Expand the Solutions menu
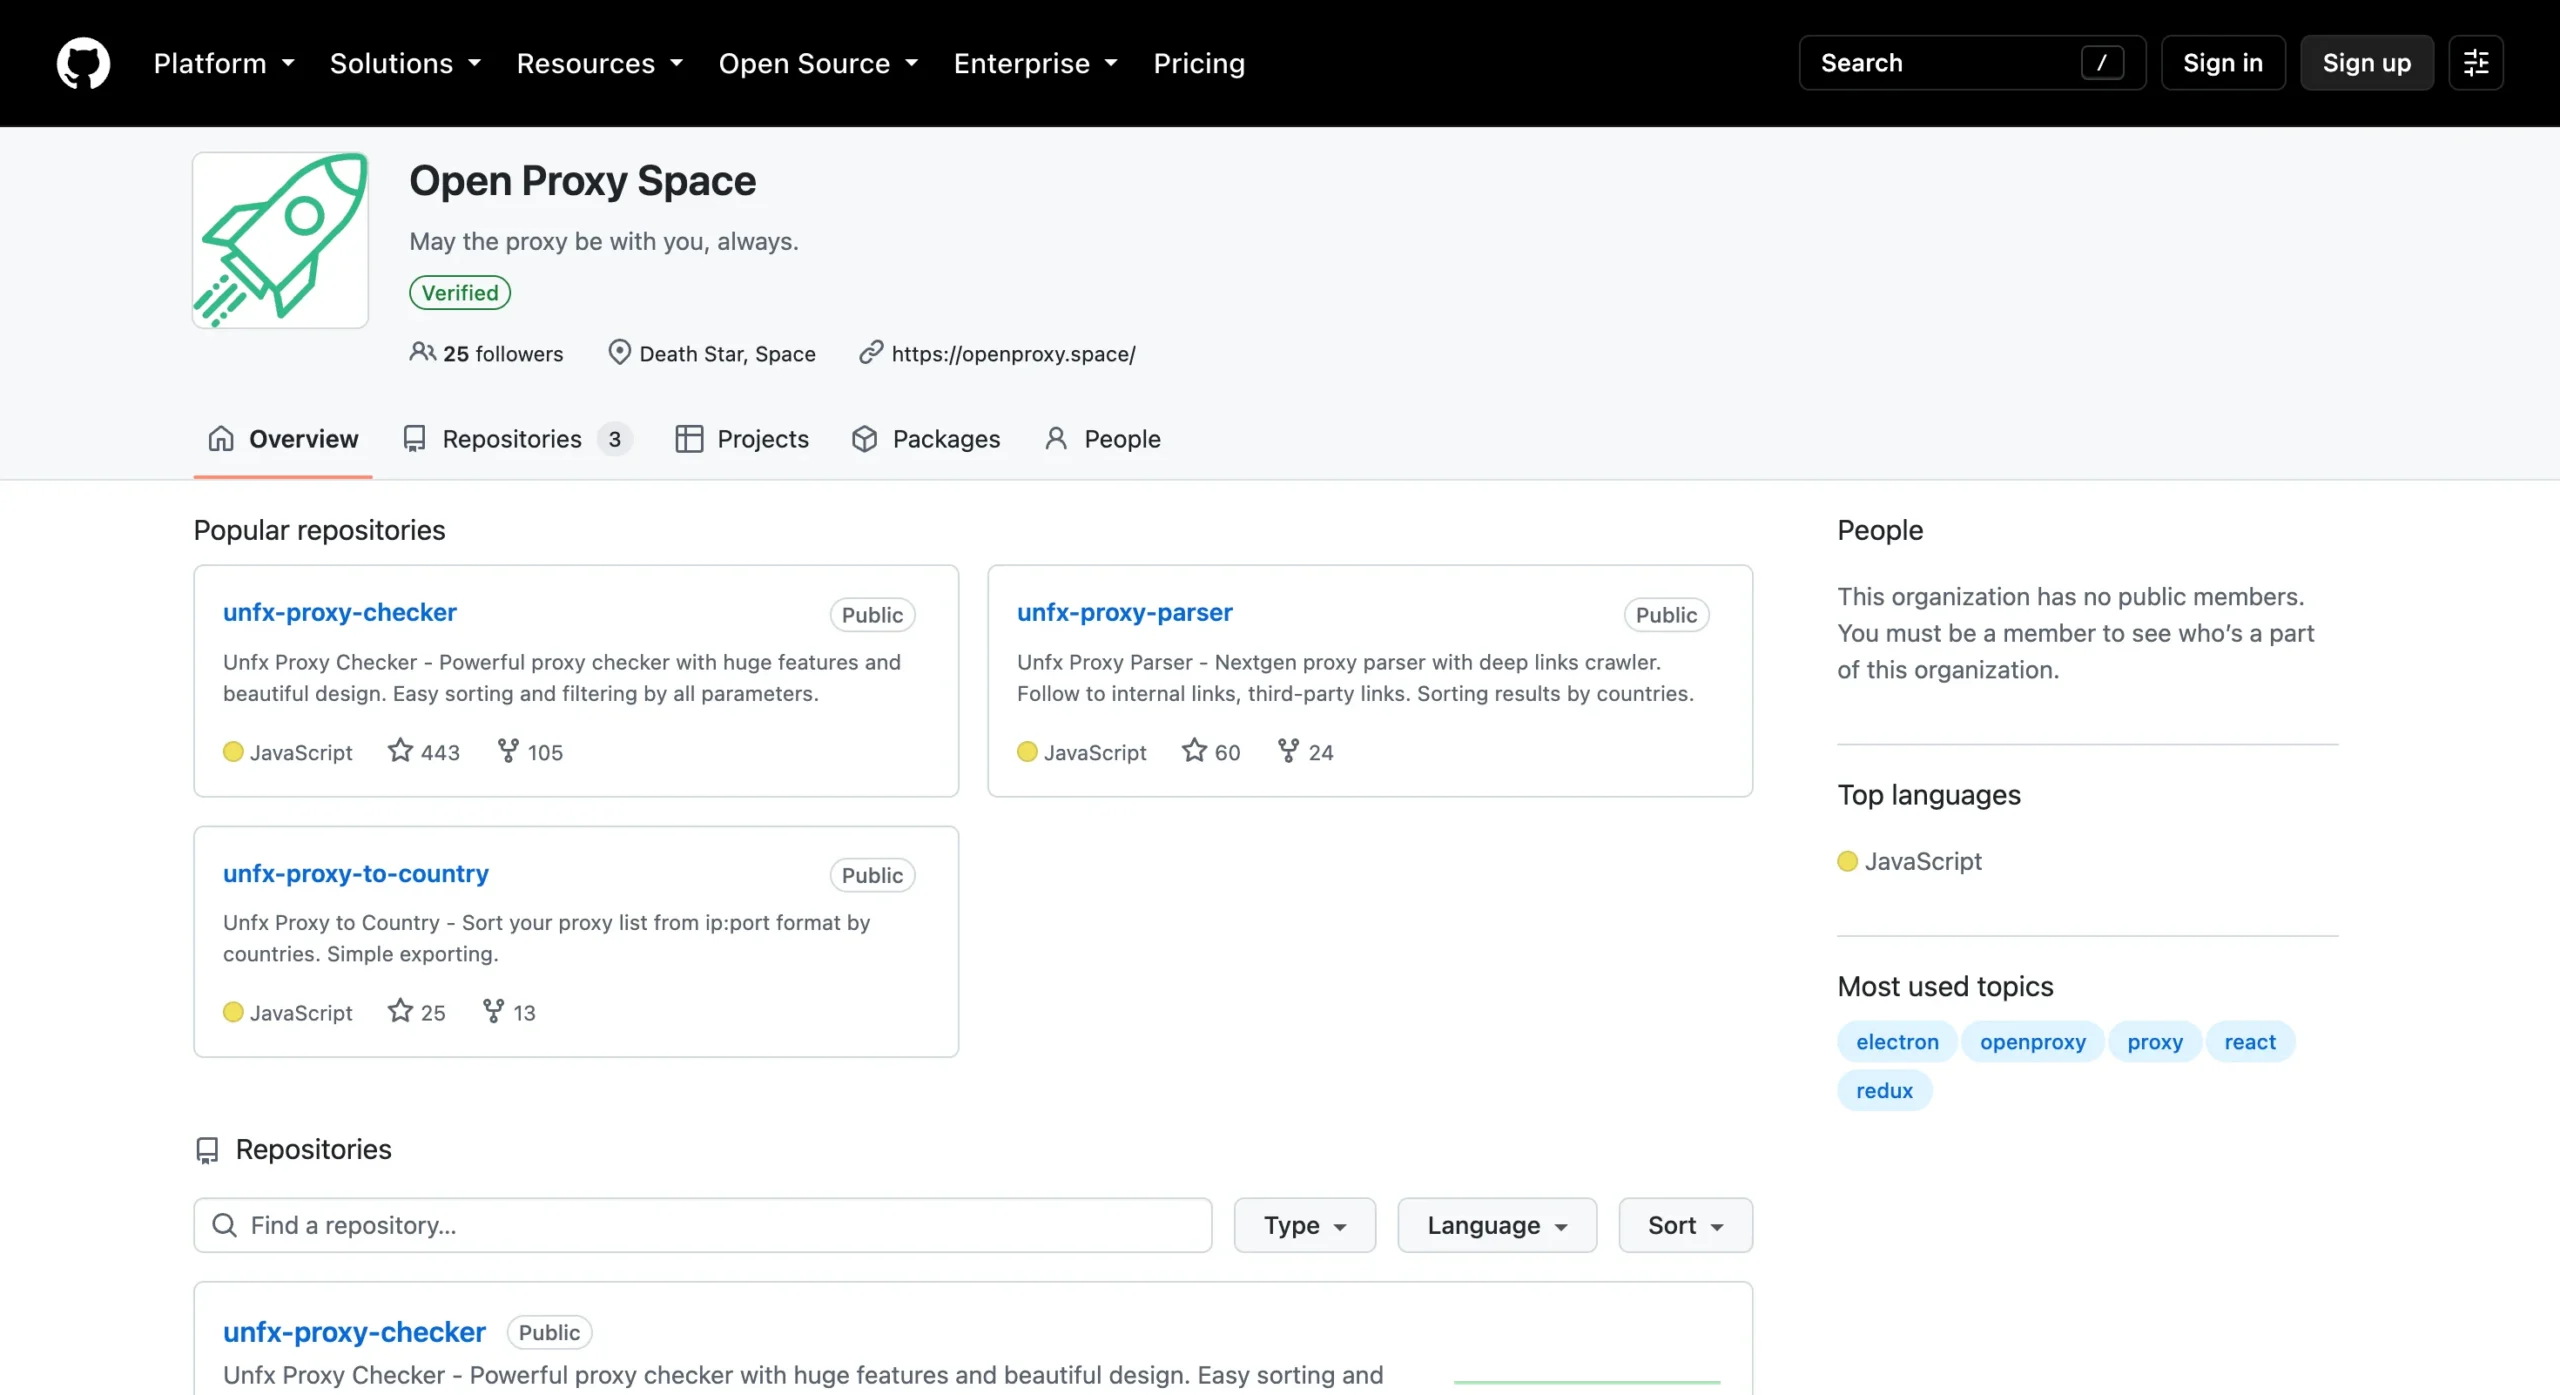 coord(405,63)
